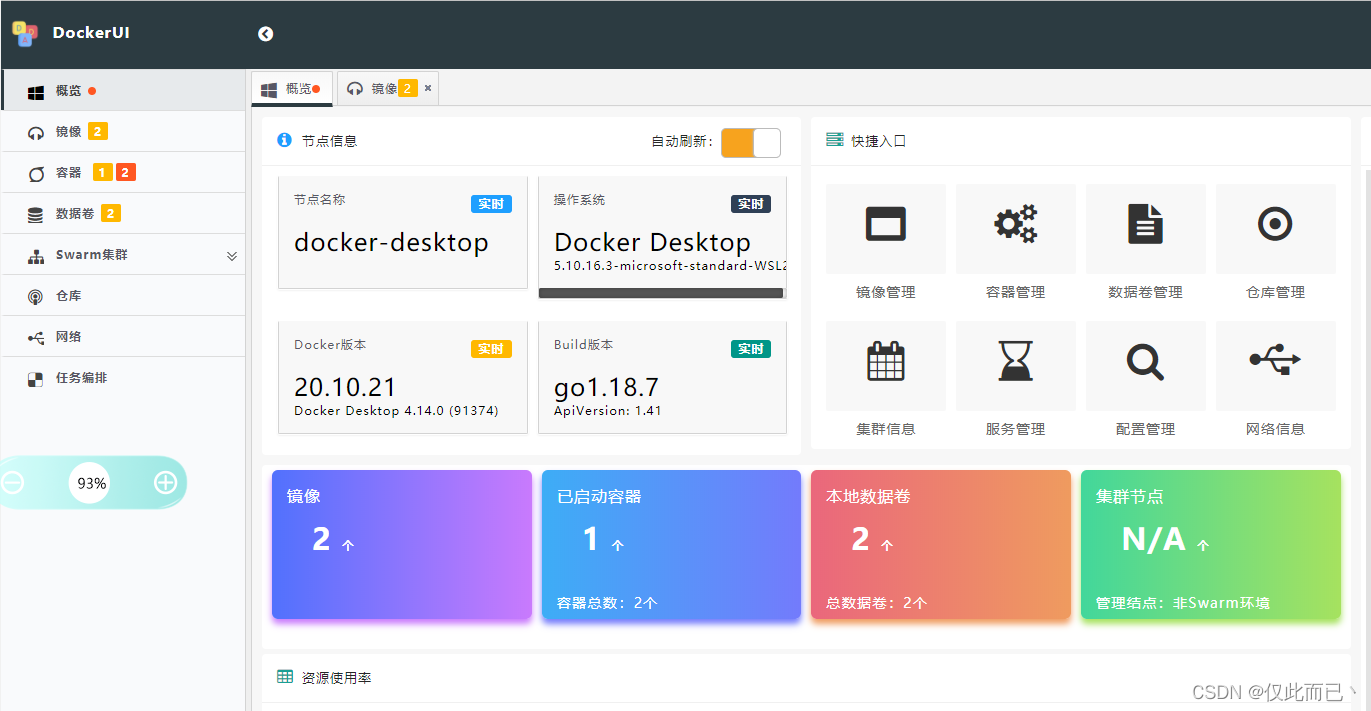
Task: Expand the Swarm集群 sidebar menu chevron
Action: click(232, 256)
